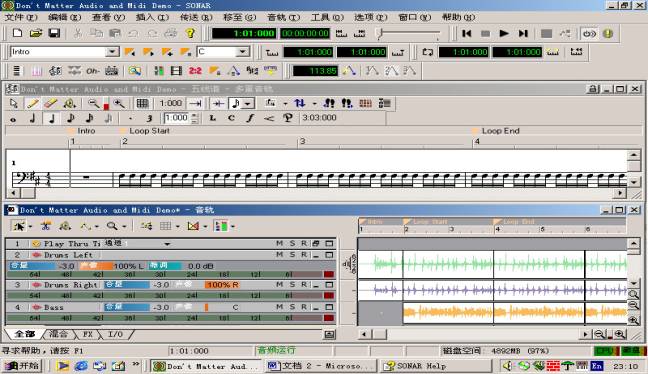Switch to the 混合 (Mix) tab
The height and width of the screenshot is (374, 648).
click(x=59, y=334)
